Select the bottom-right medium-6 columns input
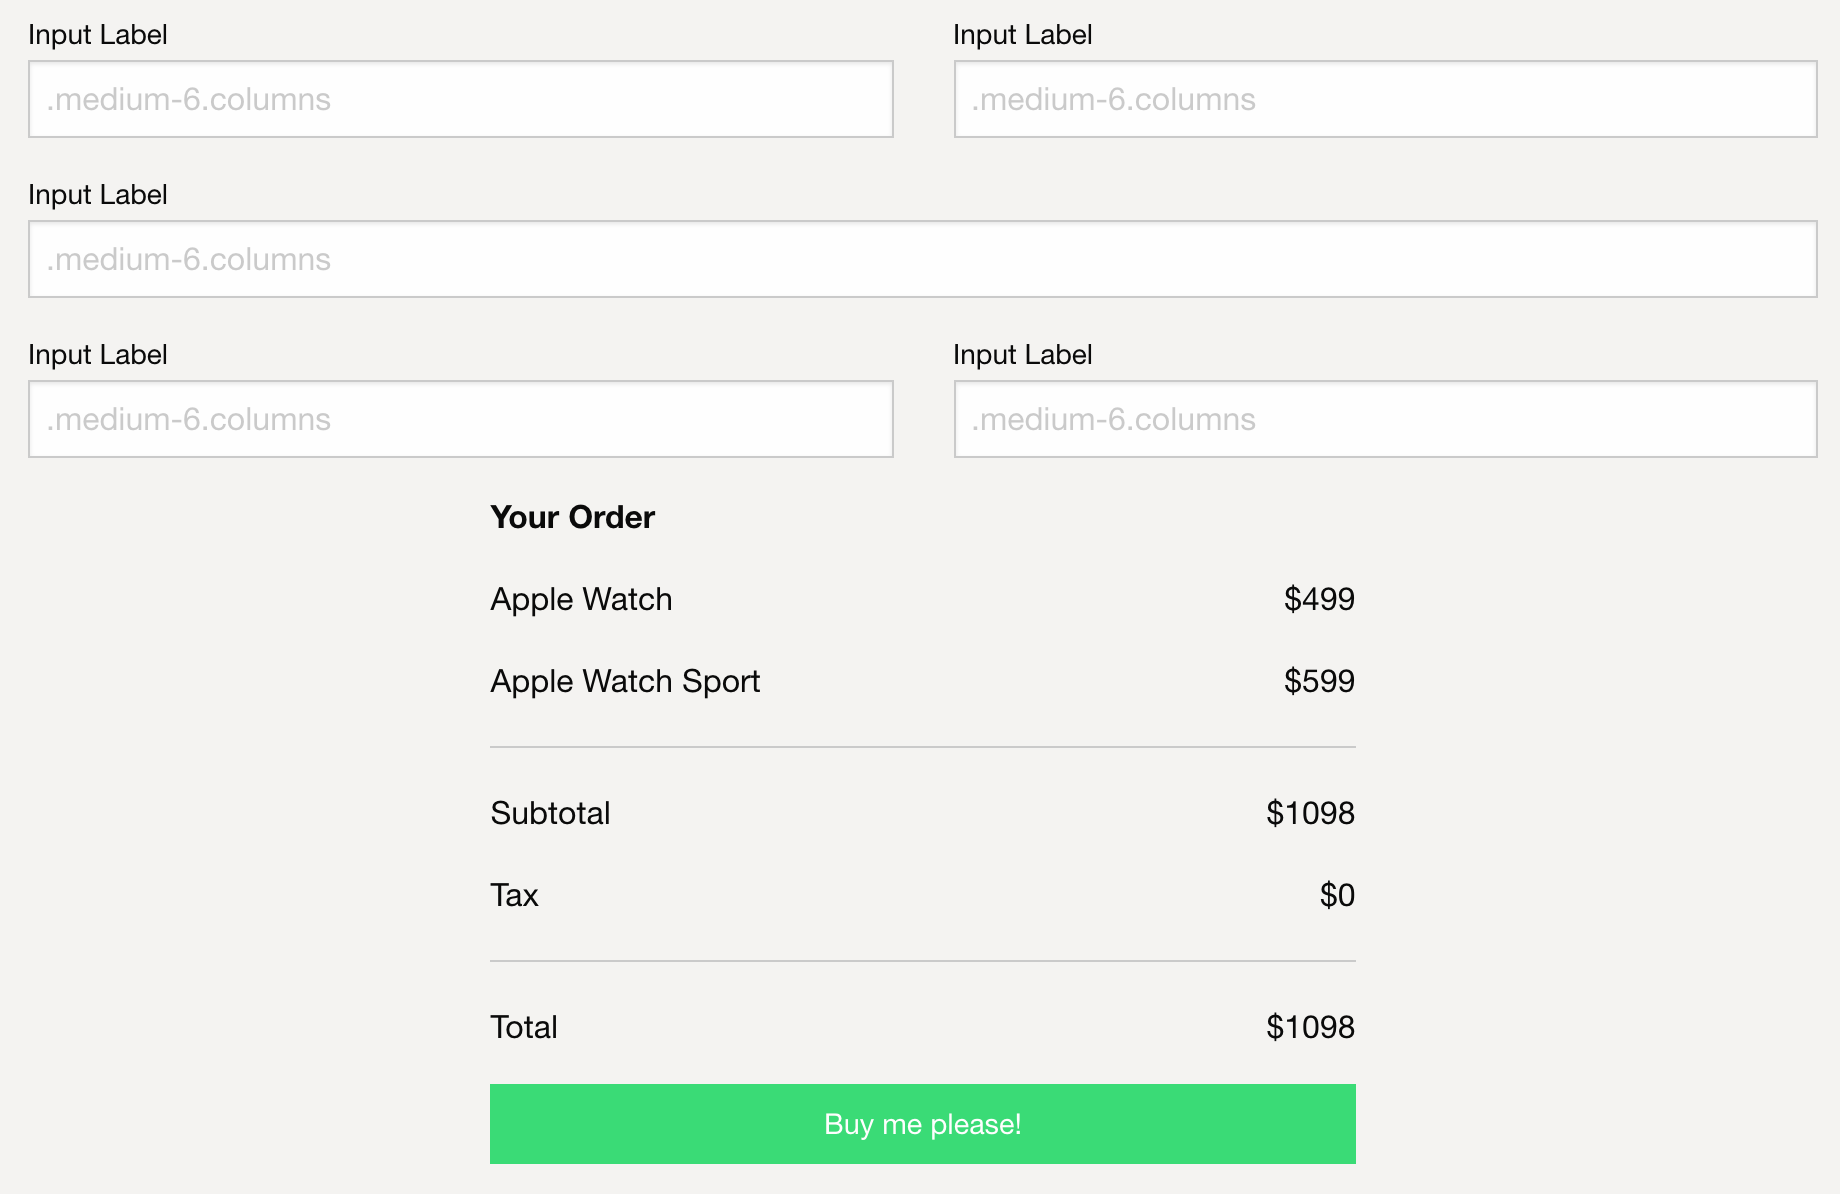Image resolution: width=1840 pixels, height=1194 pixels. [x=1385, y=419]
